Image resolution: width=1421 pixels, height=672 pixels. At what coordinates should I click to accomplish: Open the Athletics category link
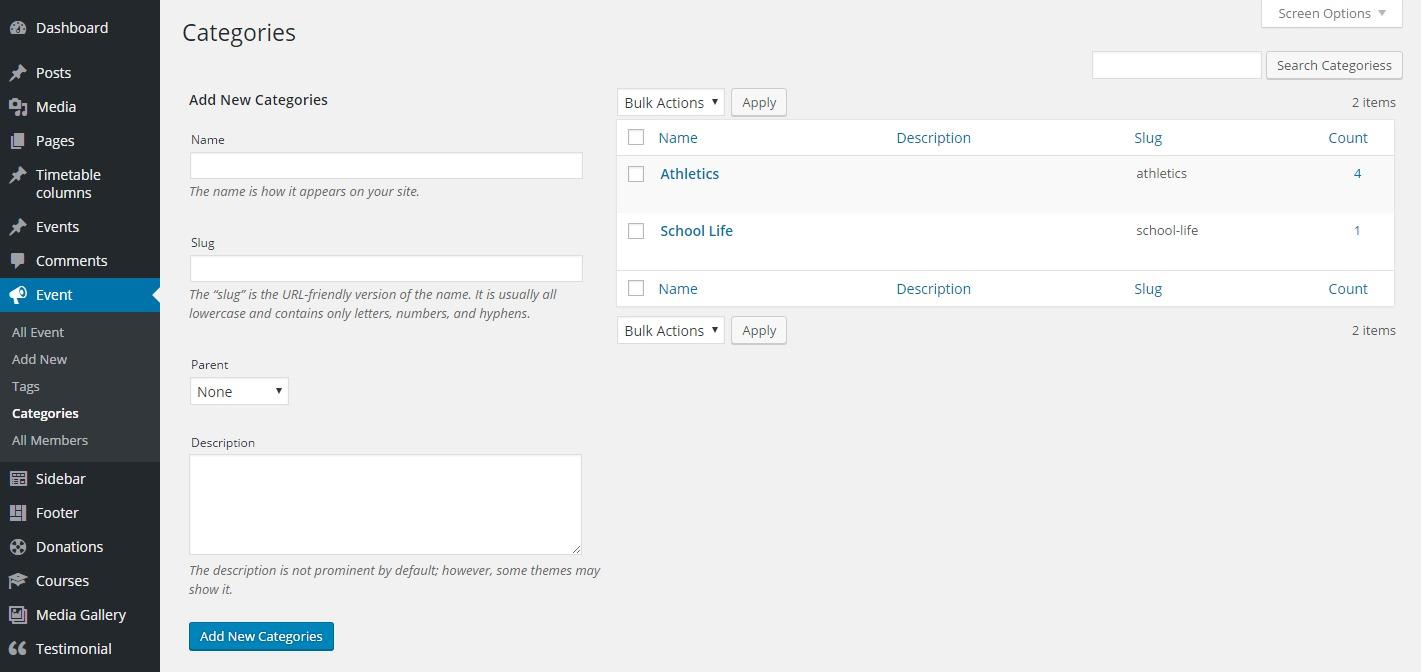click(x=689, y=174)
